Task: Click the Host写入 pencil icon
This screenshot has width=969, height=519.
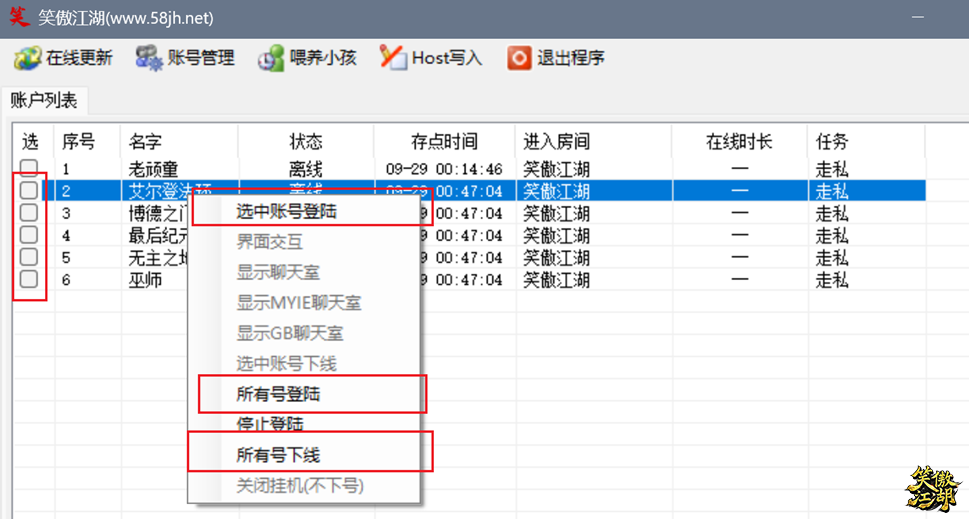Action: point(392,58)
